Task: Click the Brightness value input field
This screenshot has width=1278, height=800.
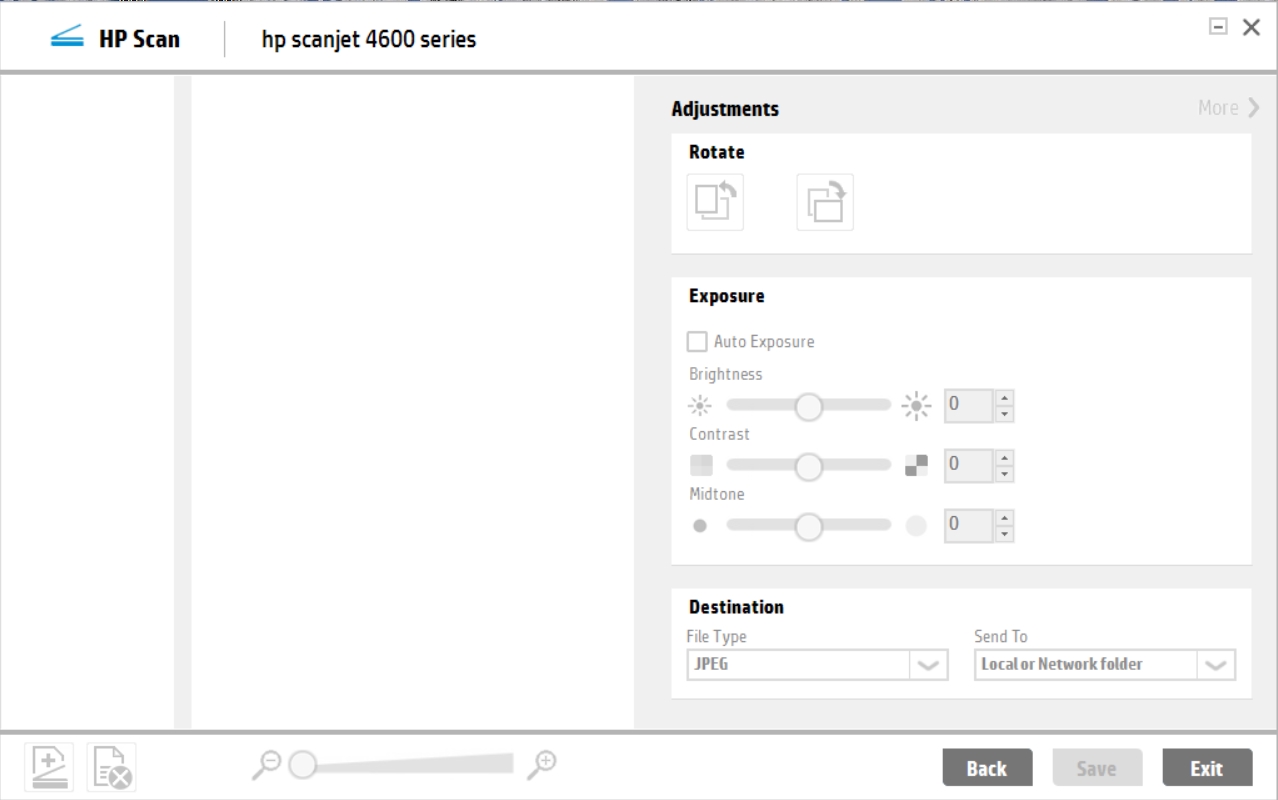Action: point(967,406)
